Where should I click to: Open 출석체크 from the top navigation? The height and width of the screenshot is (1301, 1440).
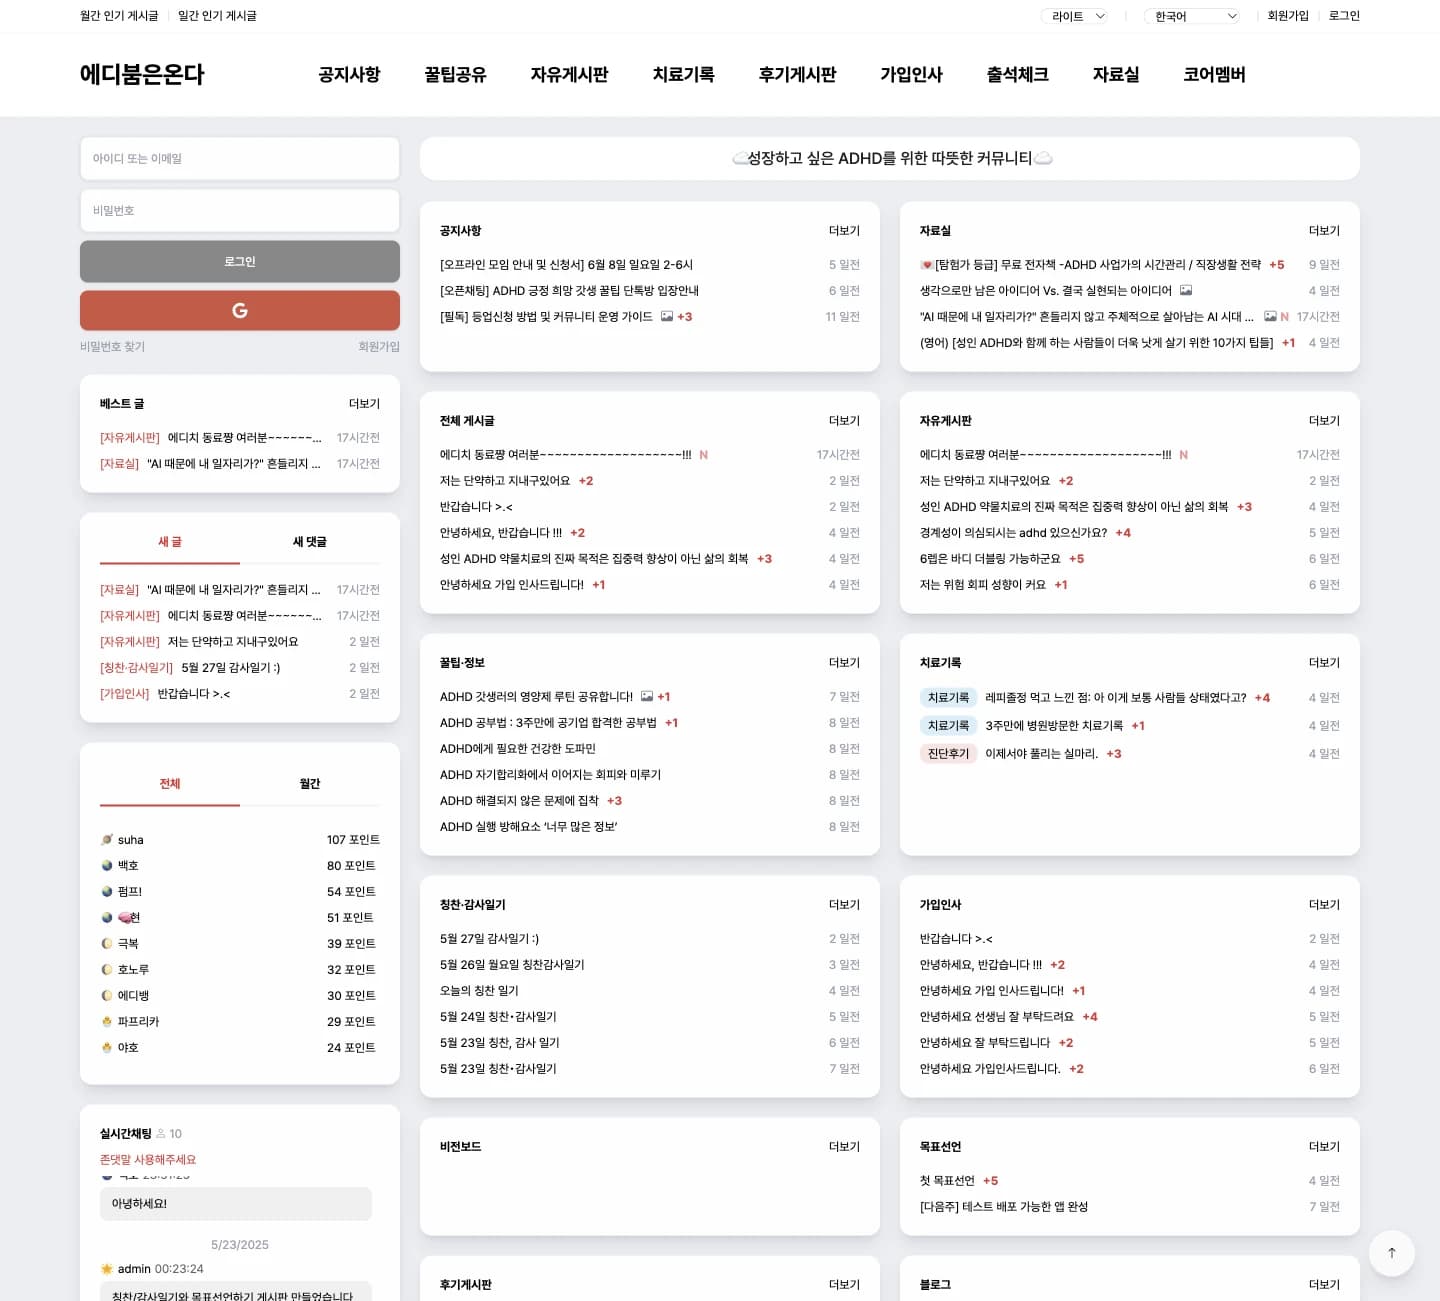[1017, 75]
